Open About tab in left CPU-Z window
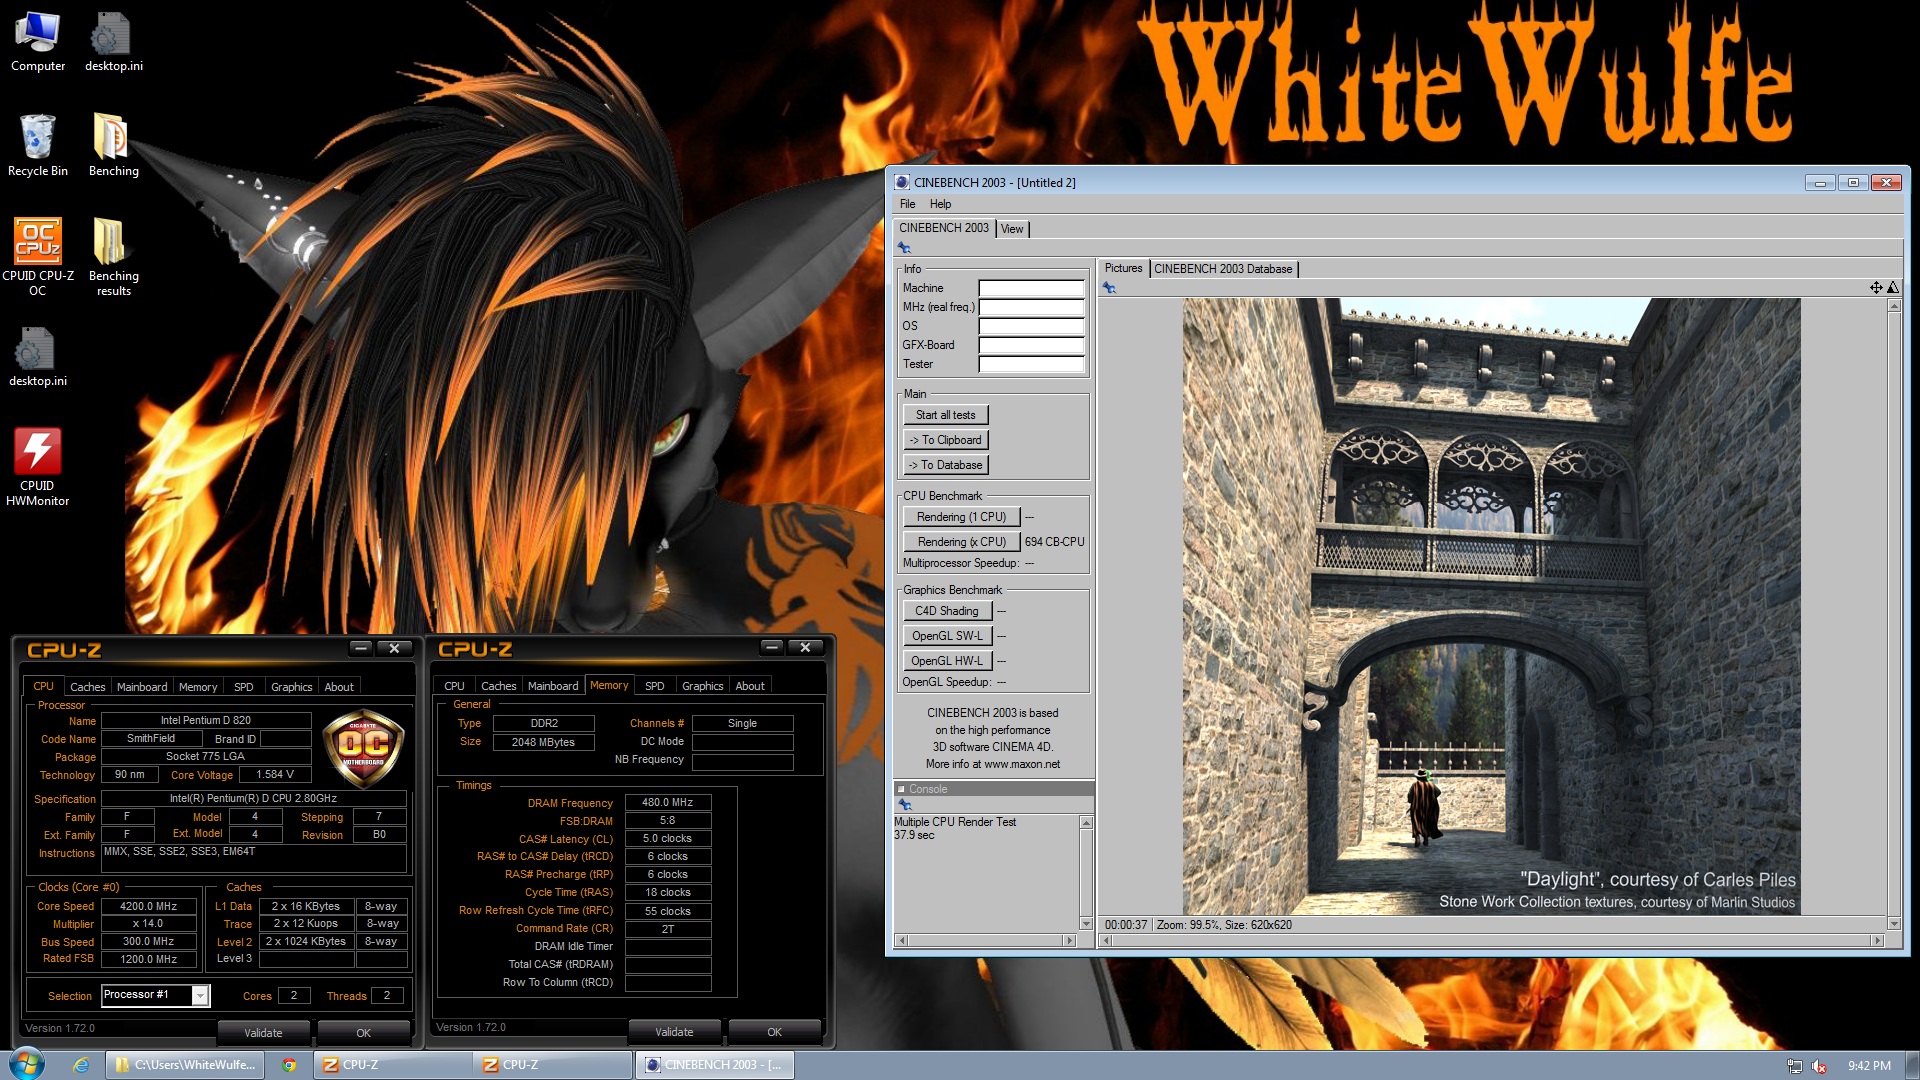The image size is (1920, 1080). (x=339, y=687)
